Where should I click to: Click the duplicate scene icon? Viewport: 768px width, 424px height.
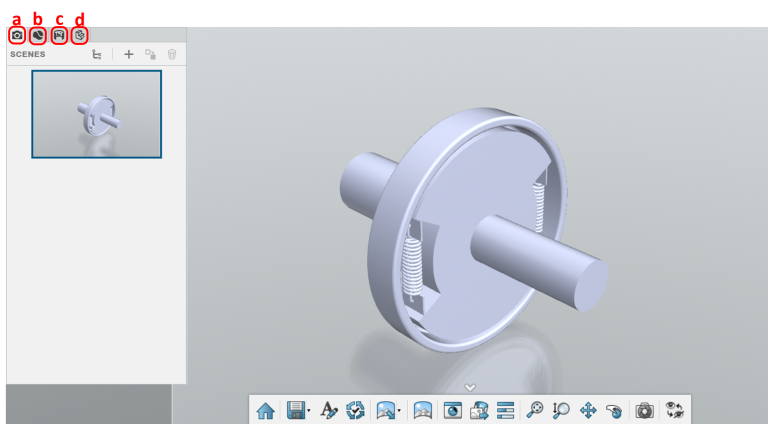[150, 54]
